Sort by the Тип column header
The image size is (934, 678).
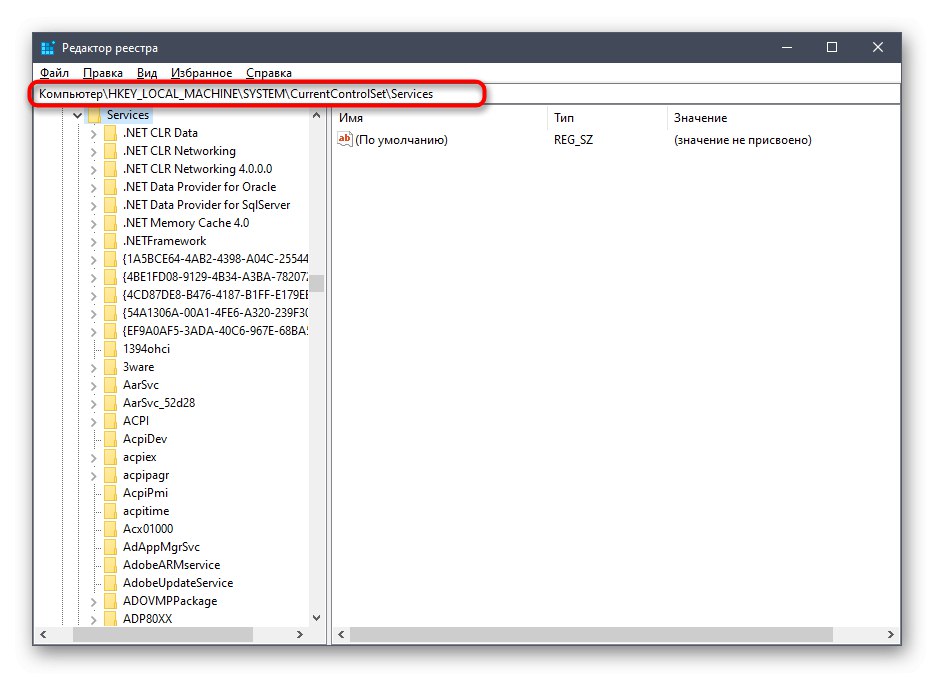tap(607, 118)
